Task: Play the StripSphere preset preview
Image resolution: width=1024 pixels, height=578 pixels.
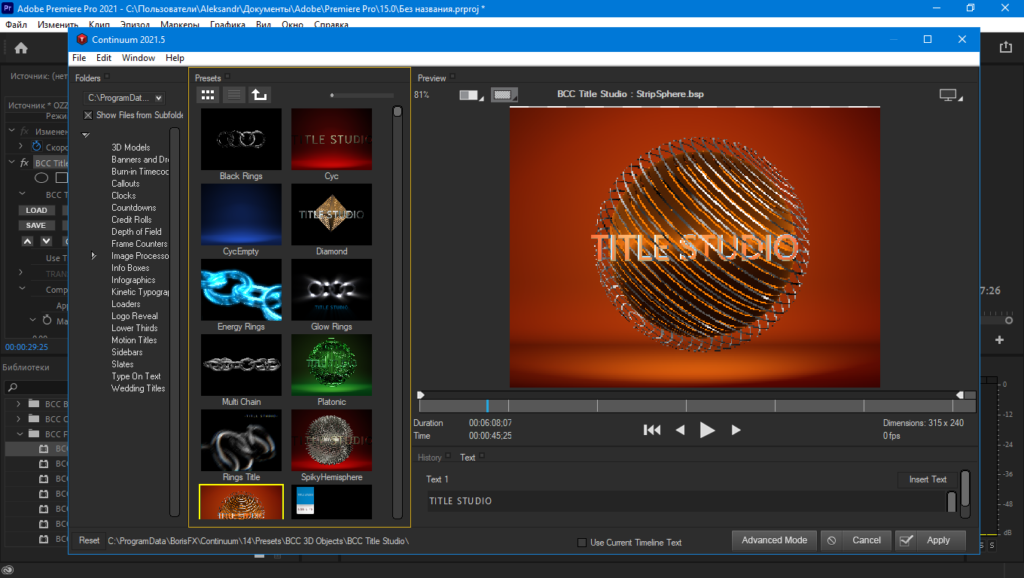Action: click(x=707, y=430)
